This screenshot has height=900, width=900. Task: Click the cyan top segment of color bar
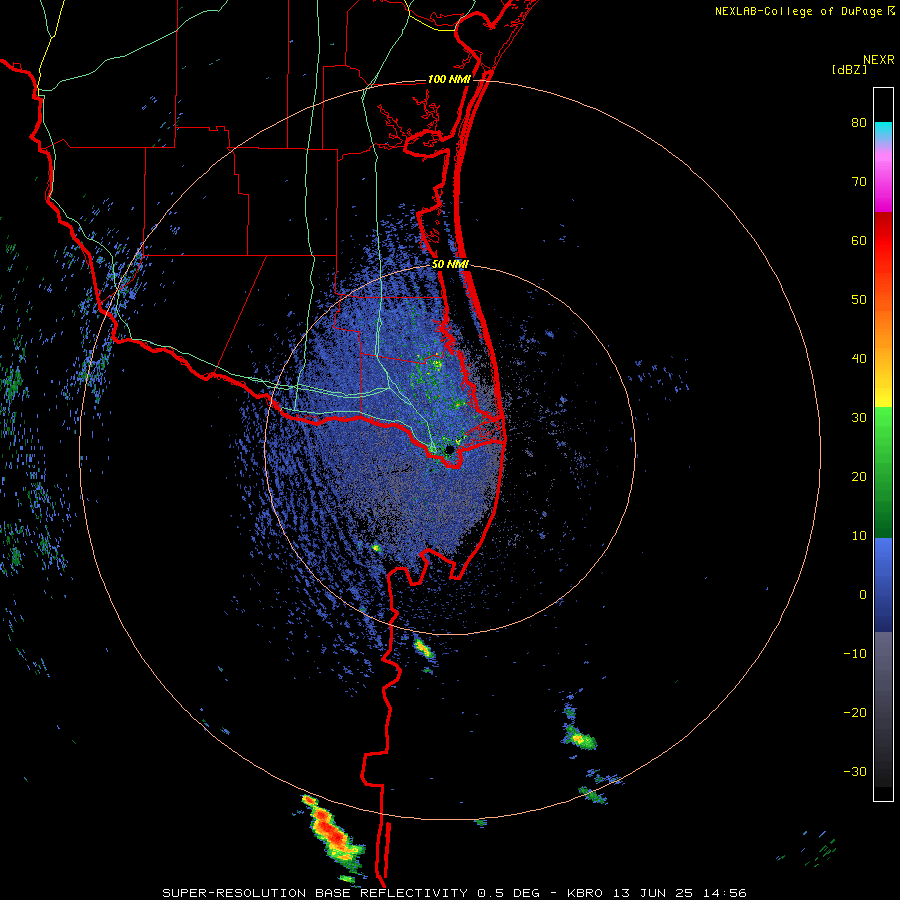point(883,129)
